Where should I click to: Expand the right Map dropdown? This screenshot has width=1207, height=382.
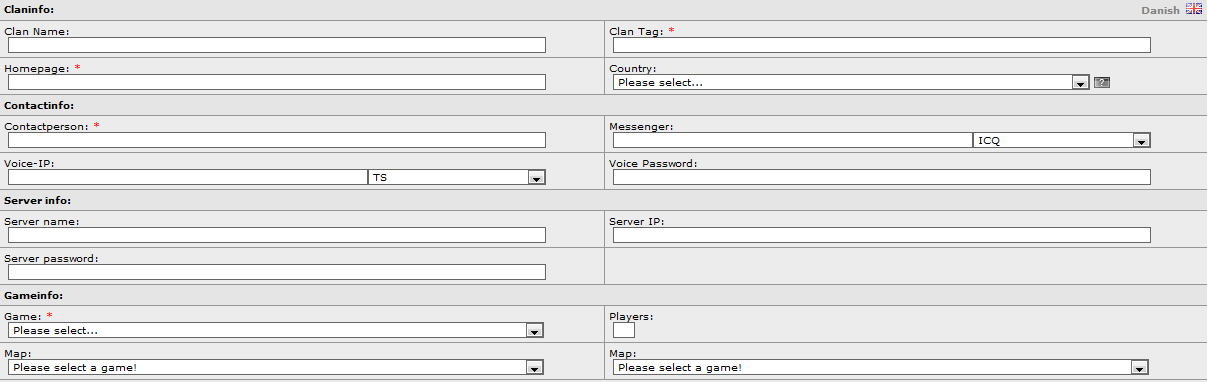click(881, 367)
